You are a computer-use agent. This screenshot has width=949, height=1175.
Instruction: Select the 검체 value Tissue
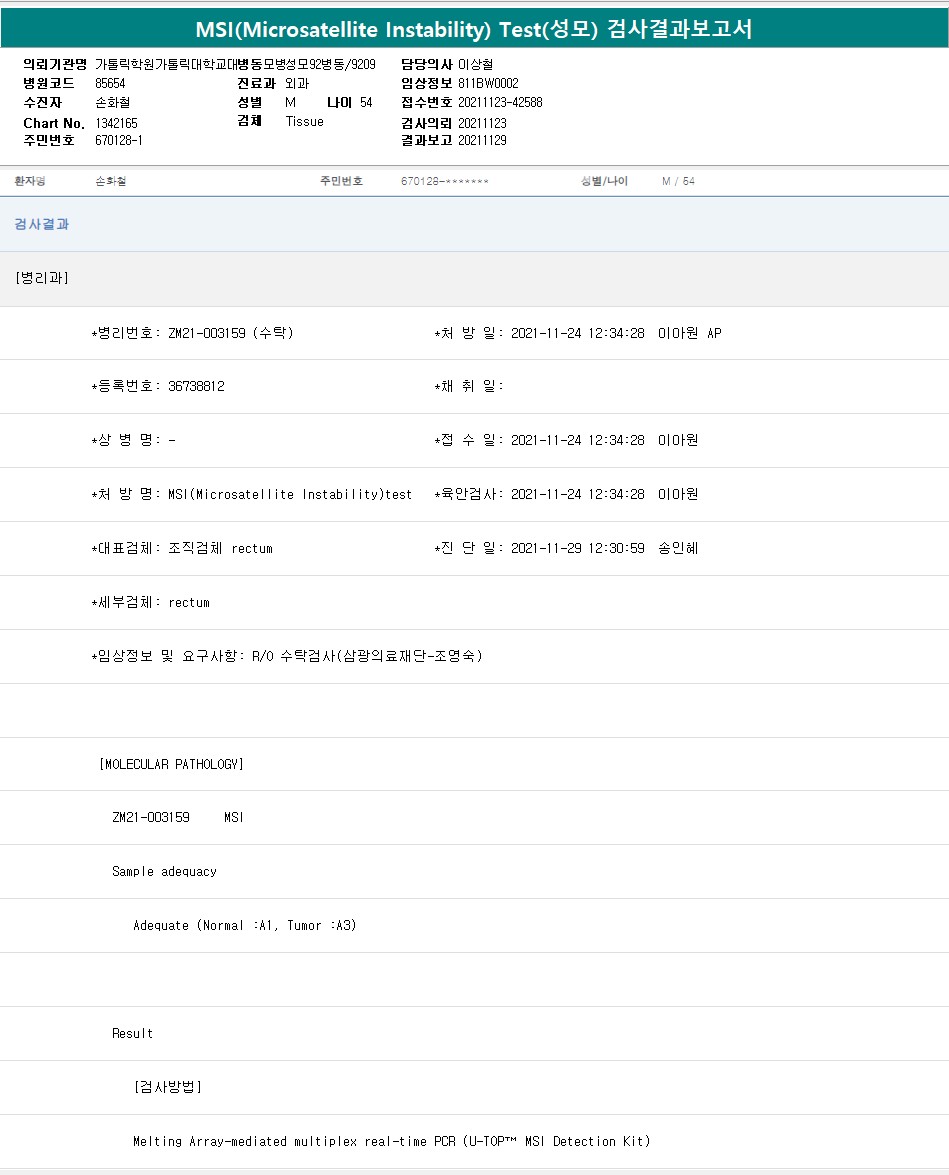coord(304,121)
